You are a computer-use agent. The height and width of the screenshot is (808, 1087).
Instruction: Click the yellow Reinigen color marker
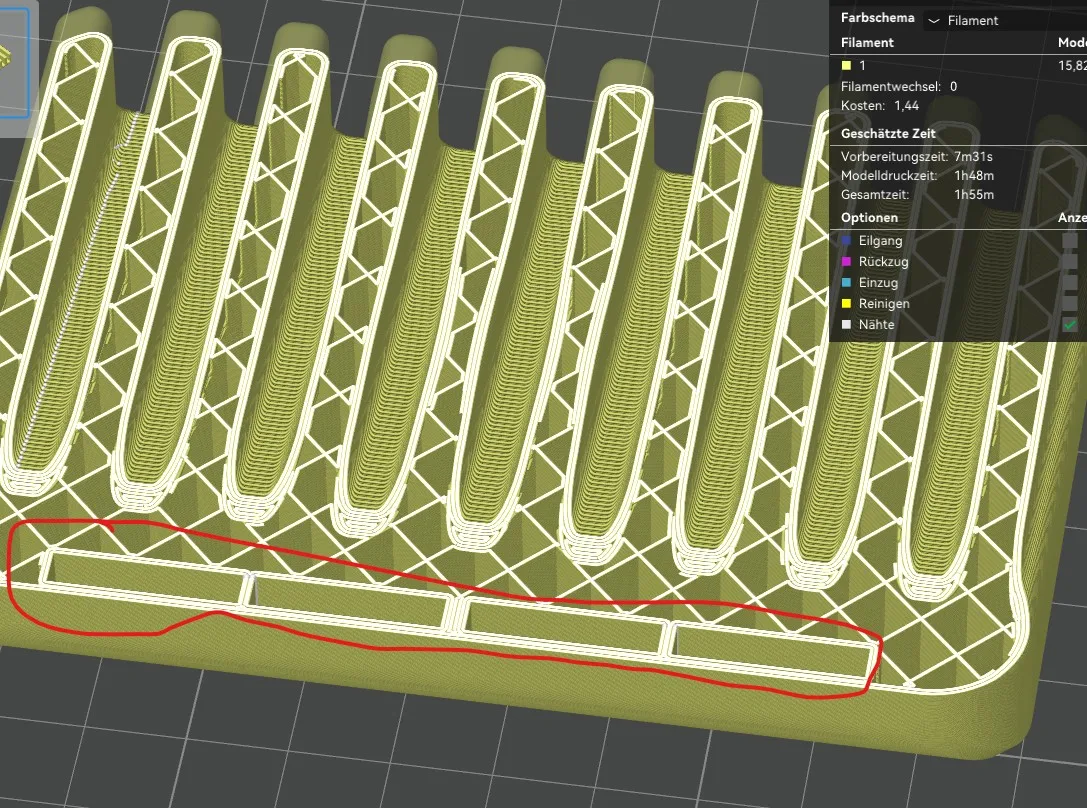click(846, 304)
